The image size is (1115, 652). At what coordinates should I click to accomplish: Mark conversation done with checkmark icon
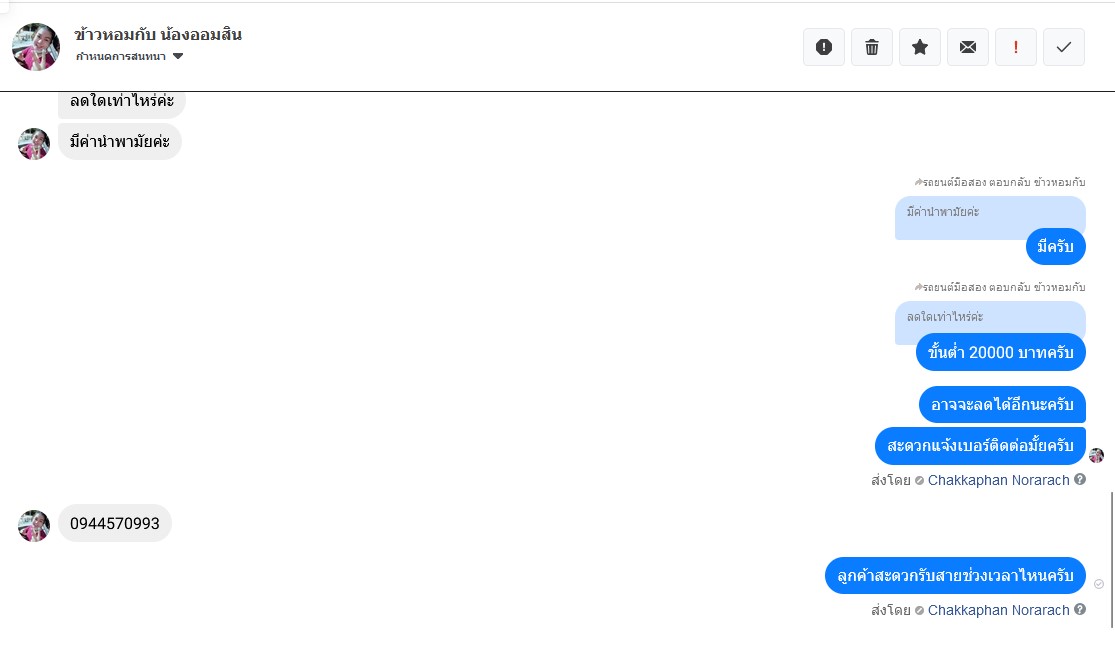pos(1064,47)
